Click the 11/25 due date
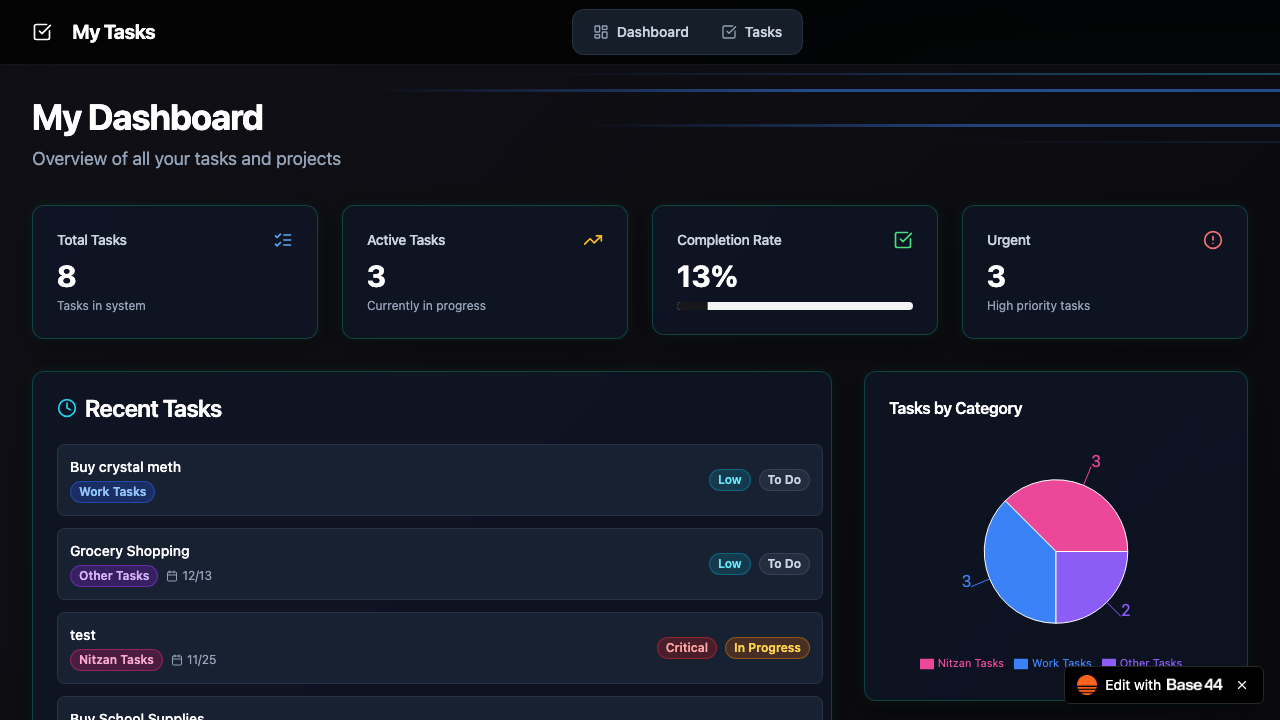The image size is (1280, 720). 201,660
